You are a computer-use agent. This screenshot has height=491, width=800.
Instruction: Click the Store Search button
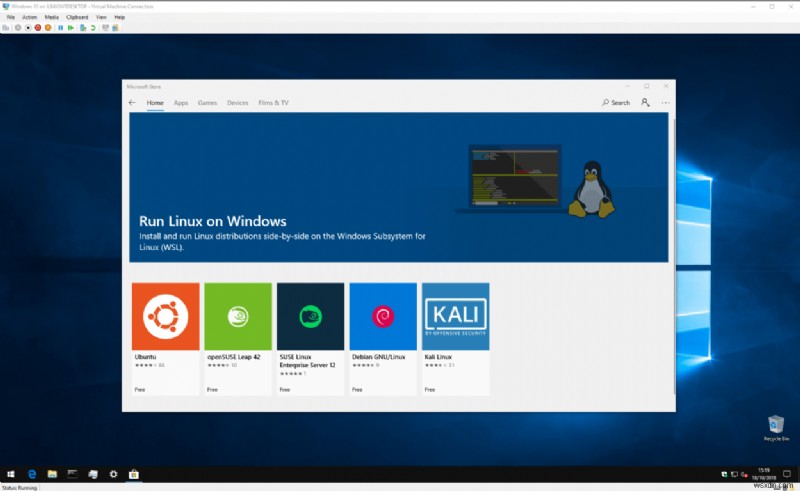616,103
